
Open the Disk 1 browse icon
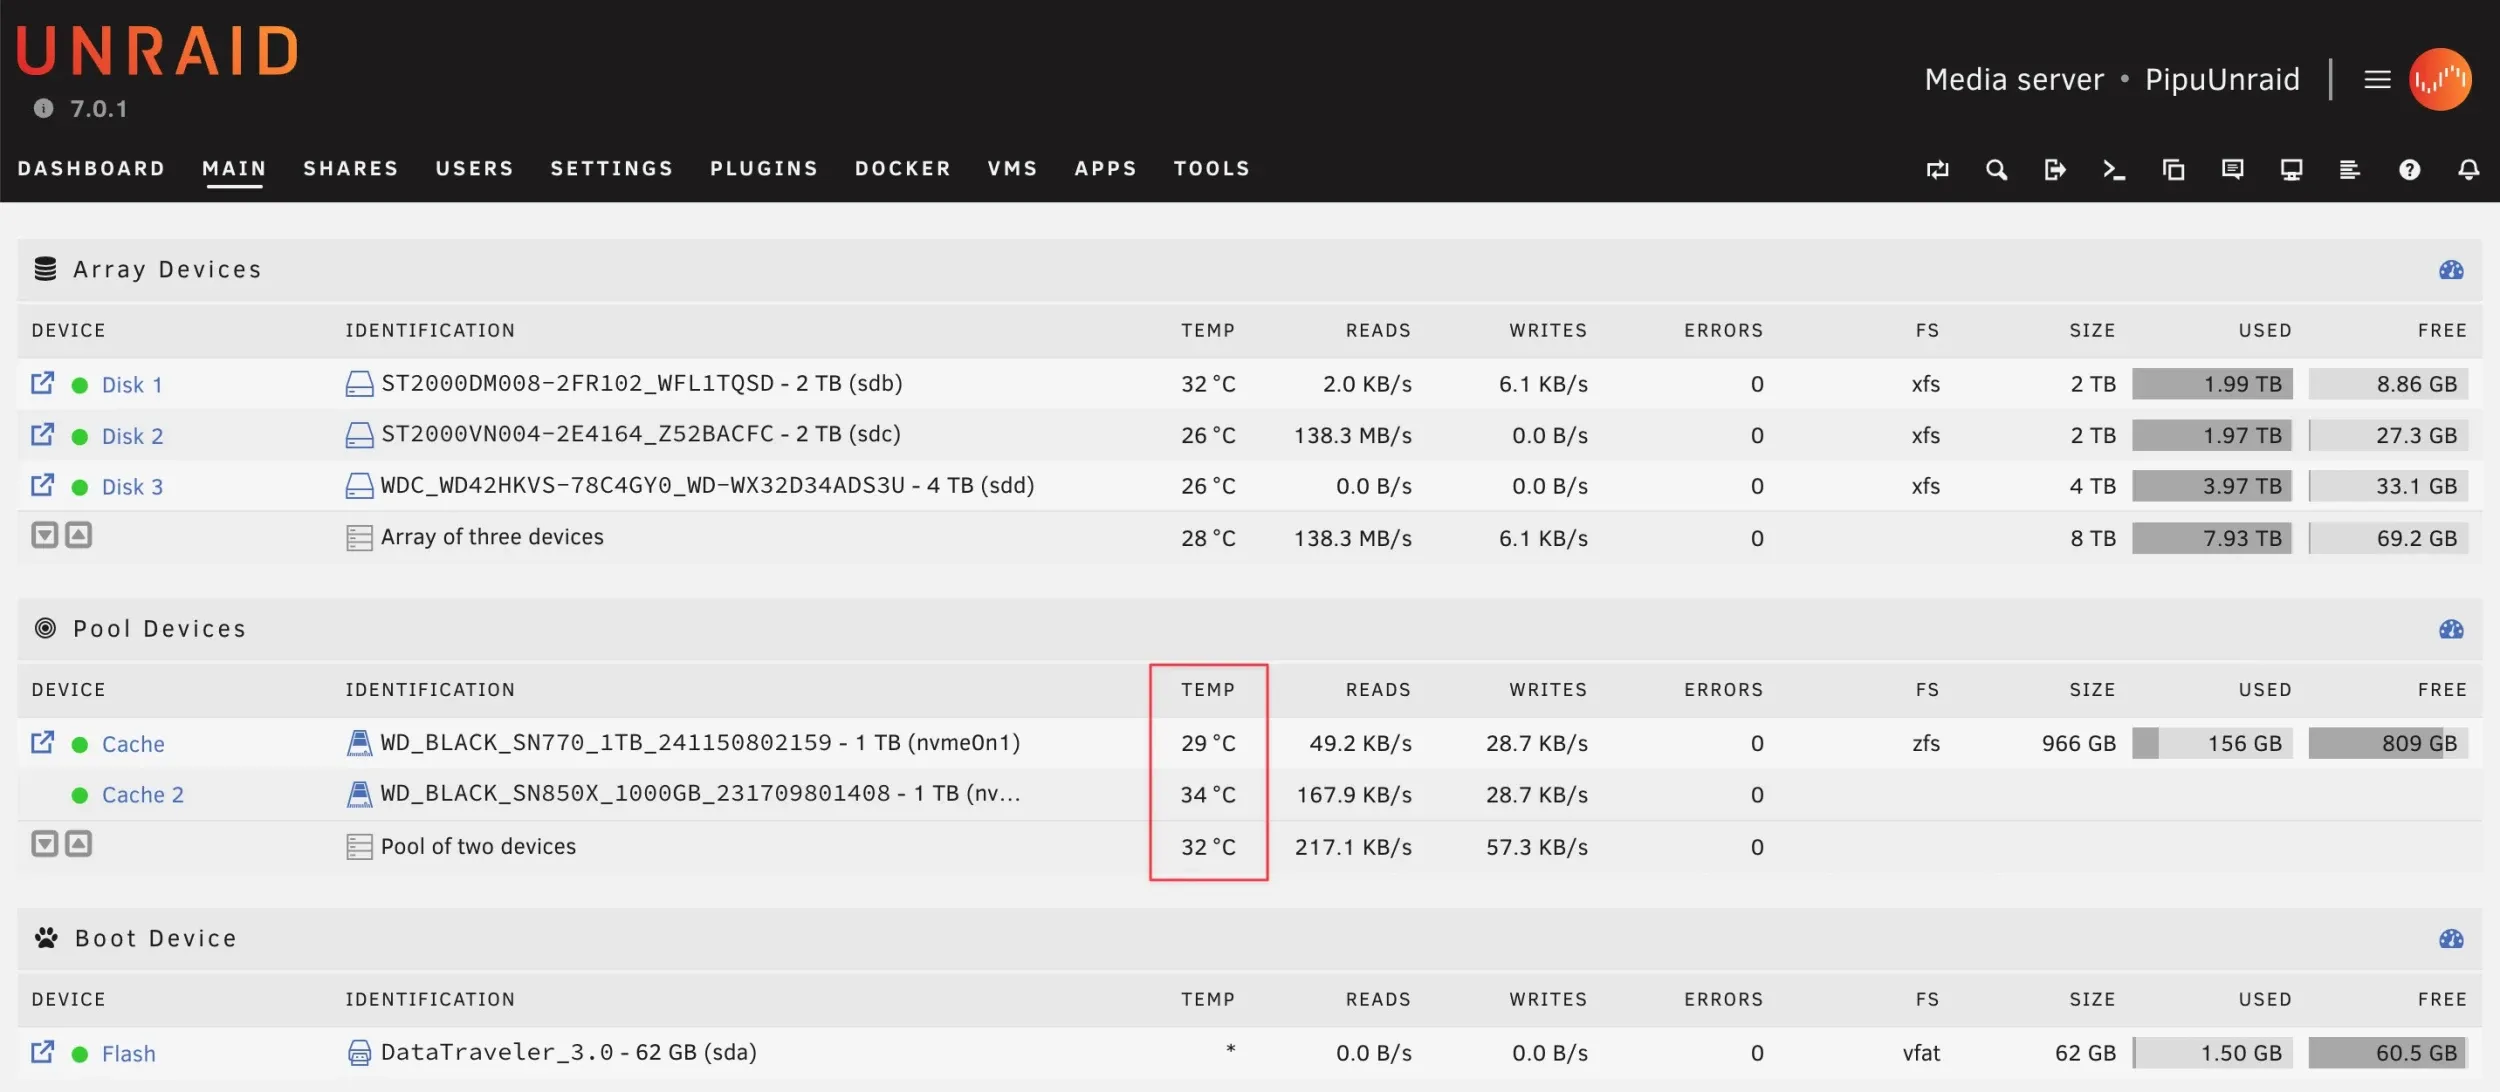click(42, 383)
